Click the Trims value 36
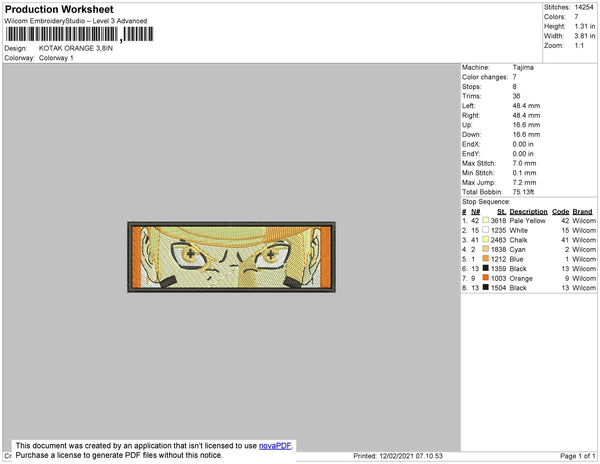Screen dimensions: 600x464 (516, 96)
